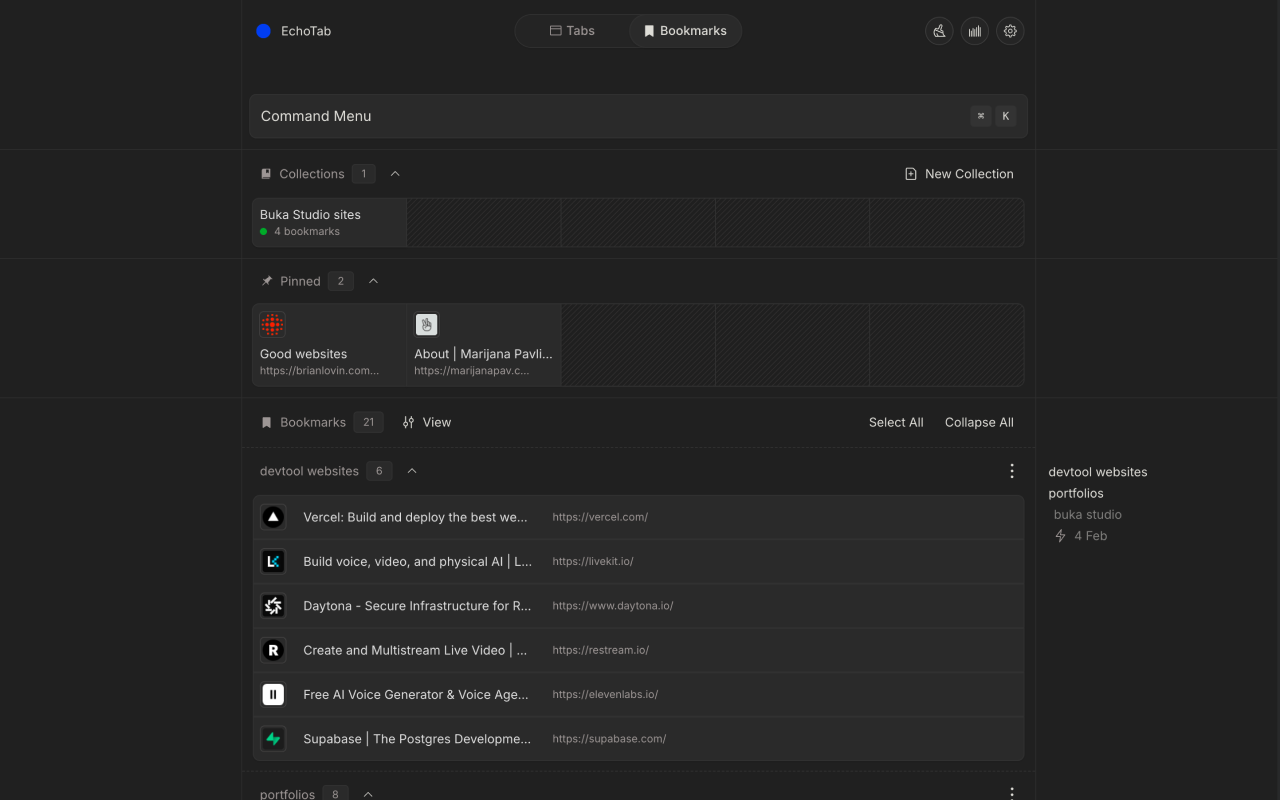
Task: Click the LiveKit favicon
Action: [273, 561]
